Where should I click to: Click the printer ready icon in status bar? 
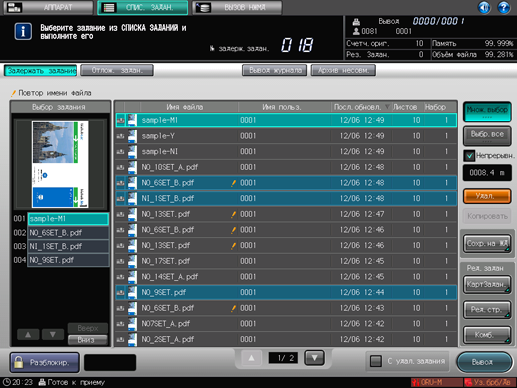[x=42, y=382]
